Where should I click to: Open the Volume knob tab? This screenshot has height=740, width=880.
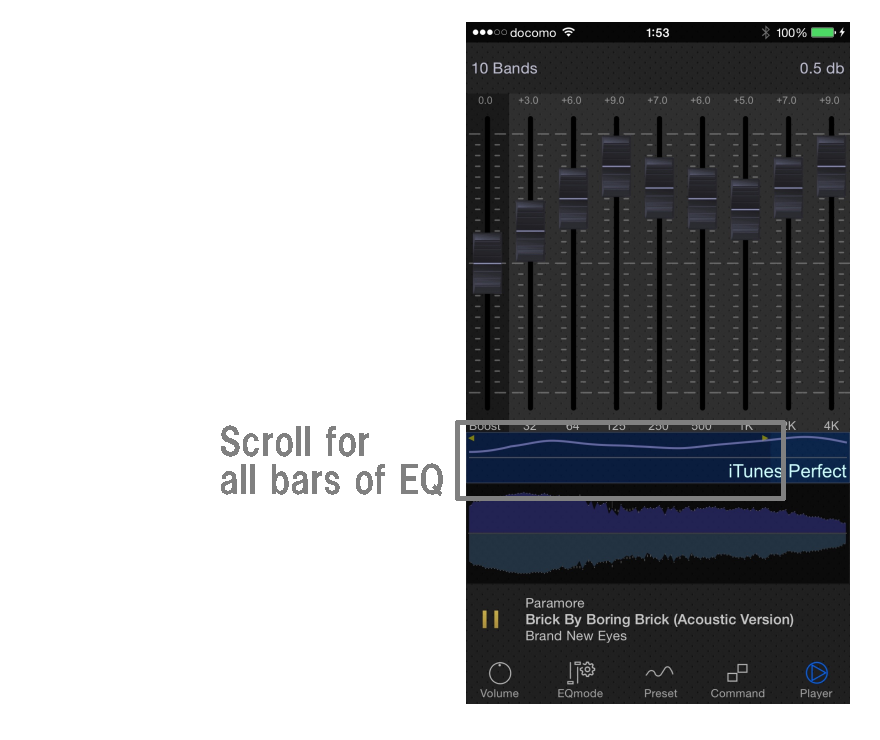[x=499, y=680]
